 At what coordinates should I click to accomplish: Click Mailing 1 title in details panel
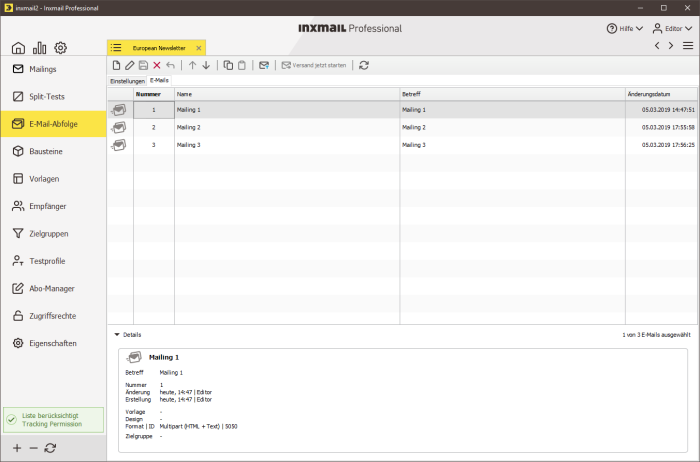(x=164, y=357)
